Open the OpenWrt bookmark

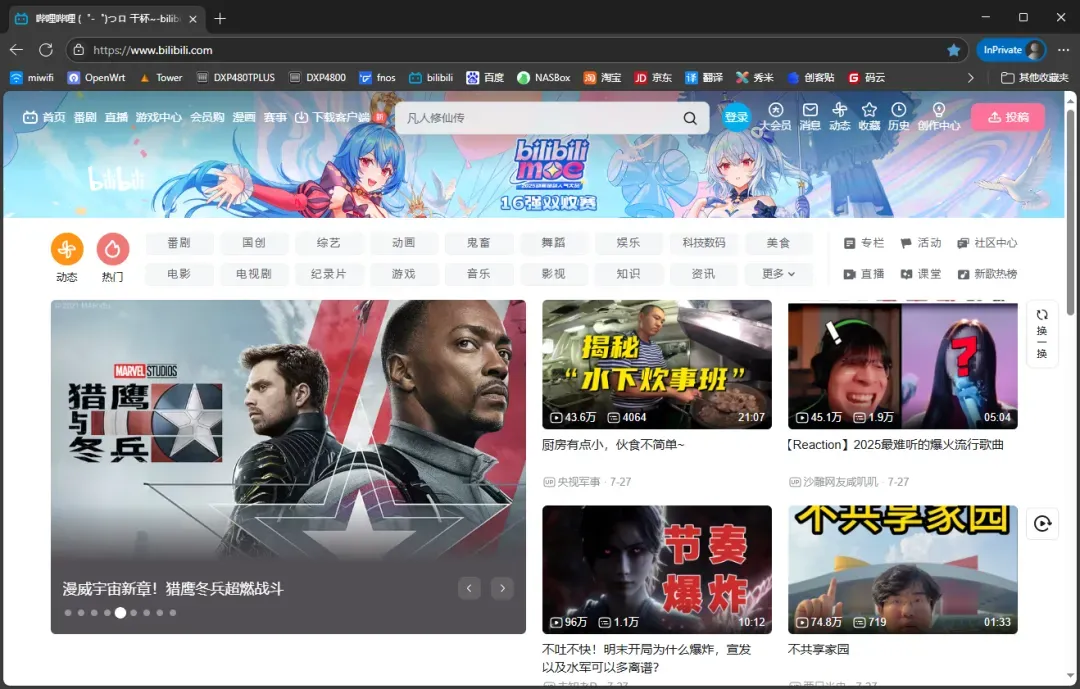(x=96, y=78)
